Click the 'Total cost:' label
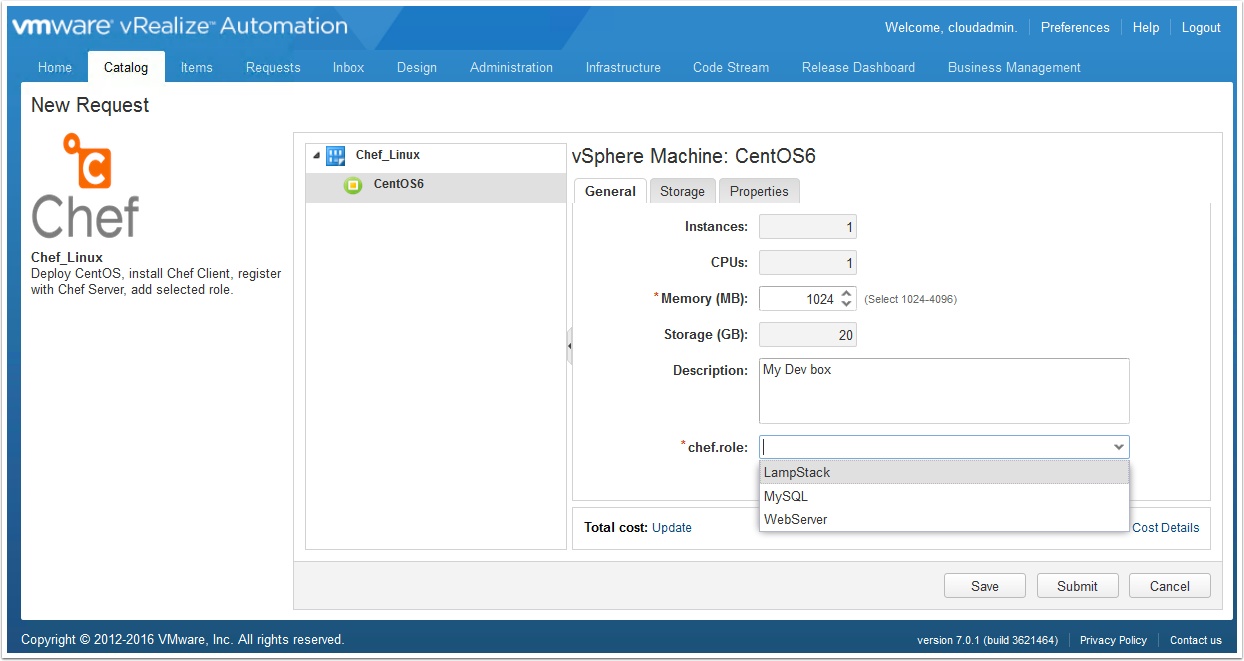The width and height of the screenshot is (1244, 661). pos(616,528)
